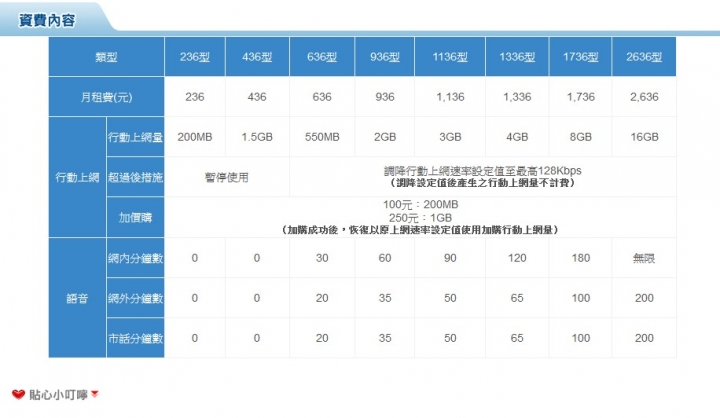This screenshot has height=418, width=720.
Task: Click the 行動上網 category cell
Action: point(77,177)
